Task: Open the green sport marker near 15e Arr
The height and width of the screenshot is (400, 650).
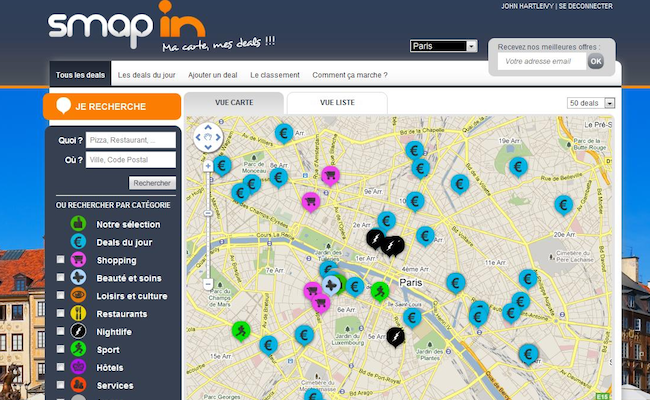Action: (x=241, y=331)
